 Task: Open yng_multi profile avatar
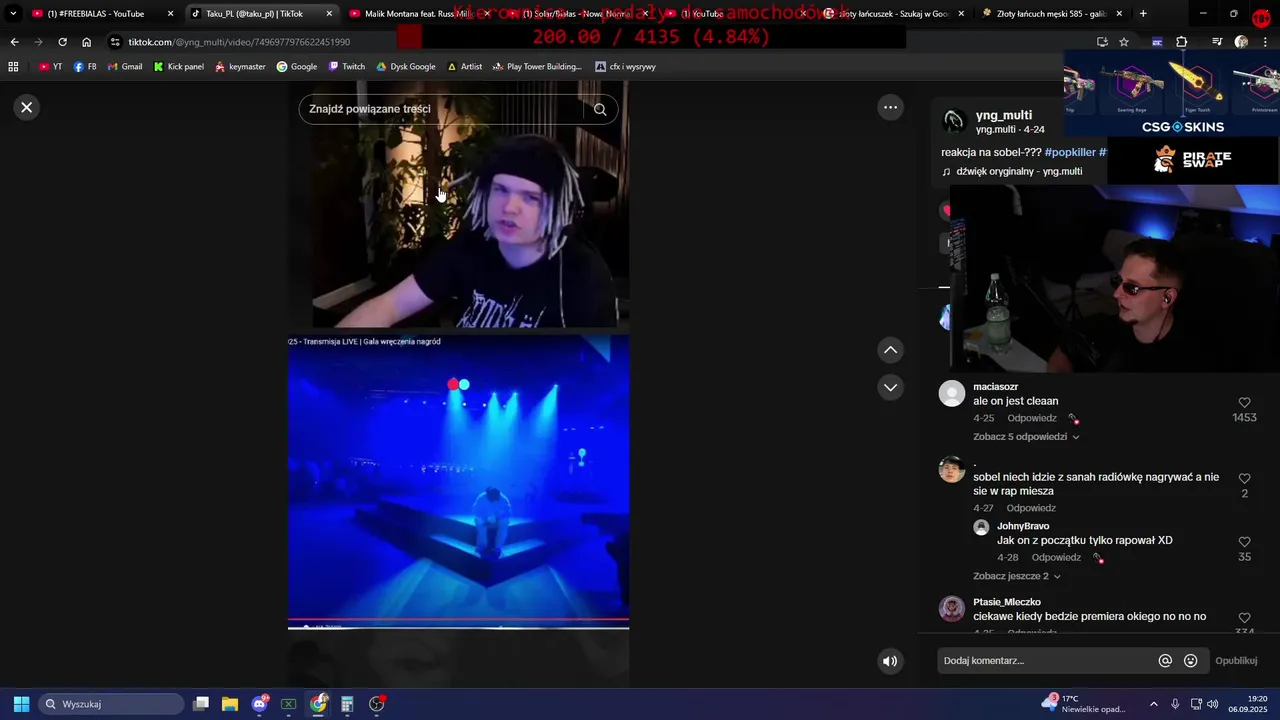pos(954,121)
